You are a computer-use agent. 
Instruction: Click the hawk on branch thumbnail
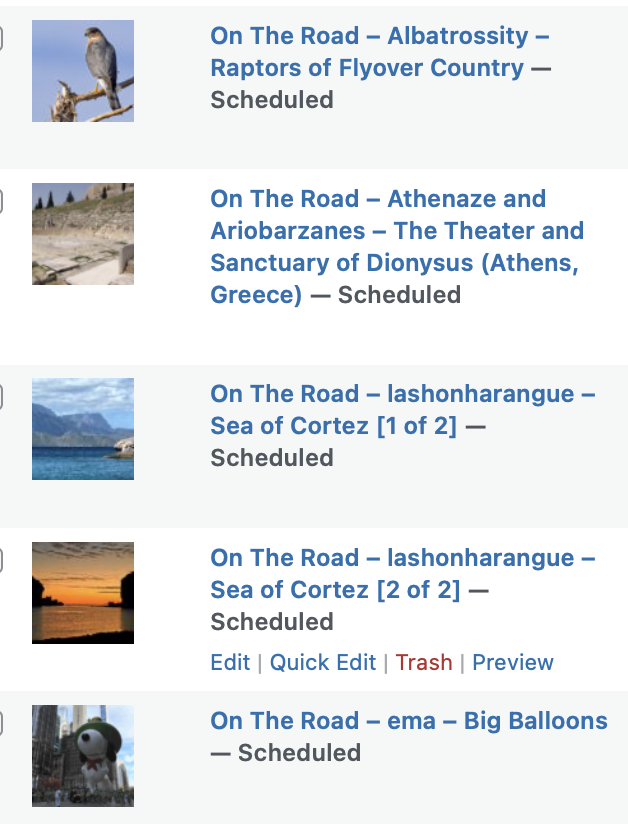[83, 71]
